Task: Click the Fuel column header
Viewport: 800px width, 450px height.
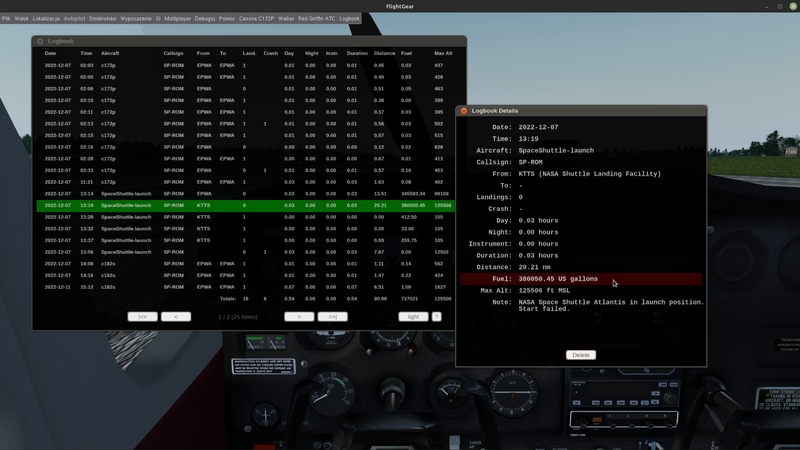Action: tap(406, 53)
